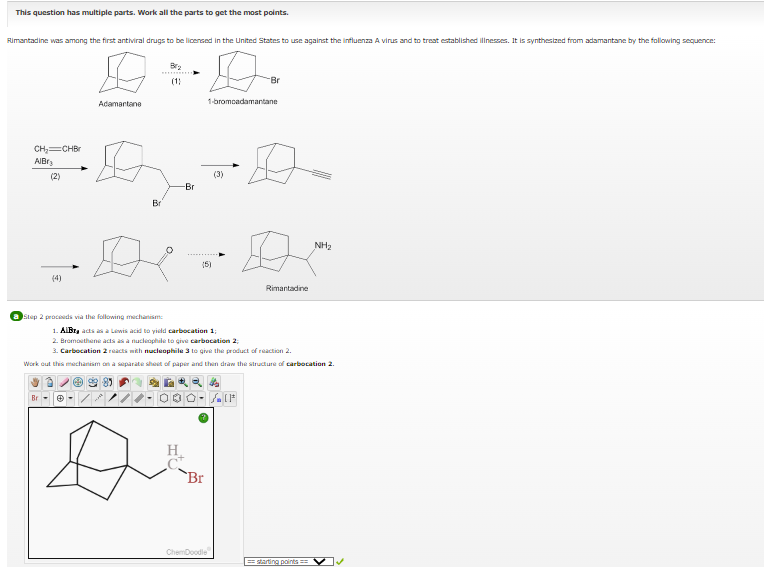Image resolution: width=764 pixels, height=567 pixels.
Task: Select the chain variable attachment tool
Action: click(x=215, y=398)
